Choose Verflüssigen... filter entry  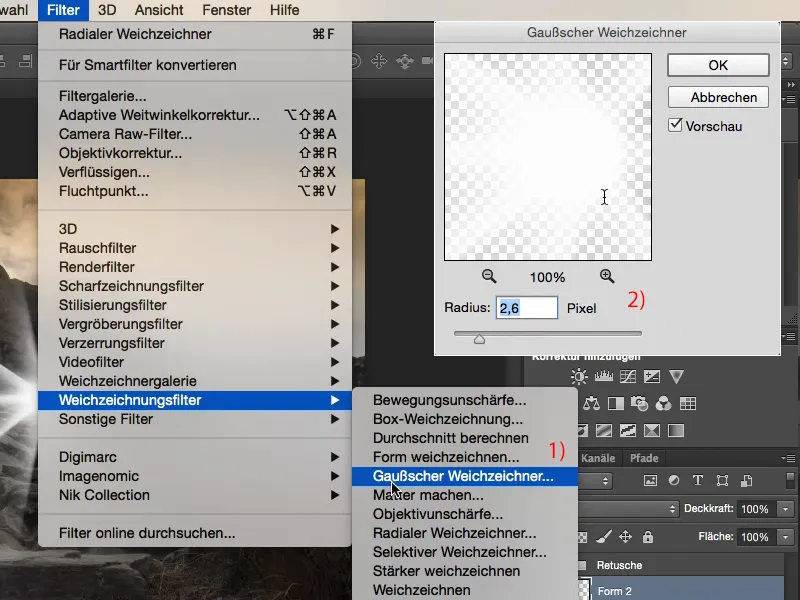195,172
